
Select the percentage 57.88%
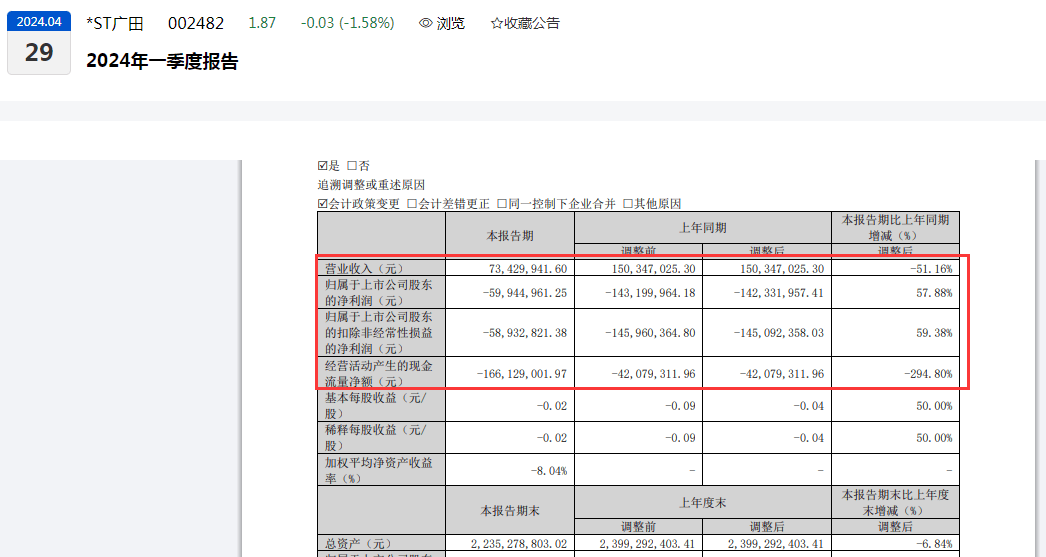click(x=934, y=293)
